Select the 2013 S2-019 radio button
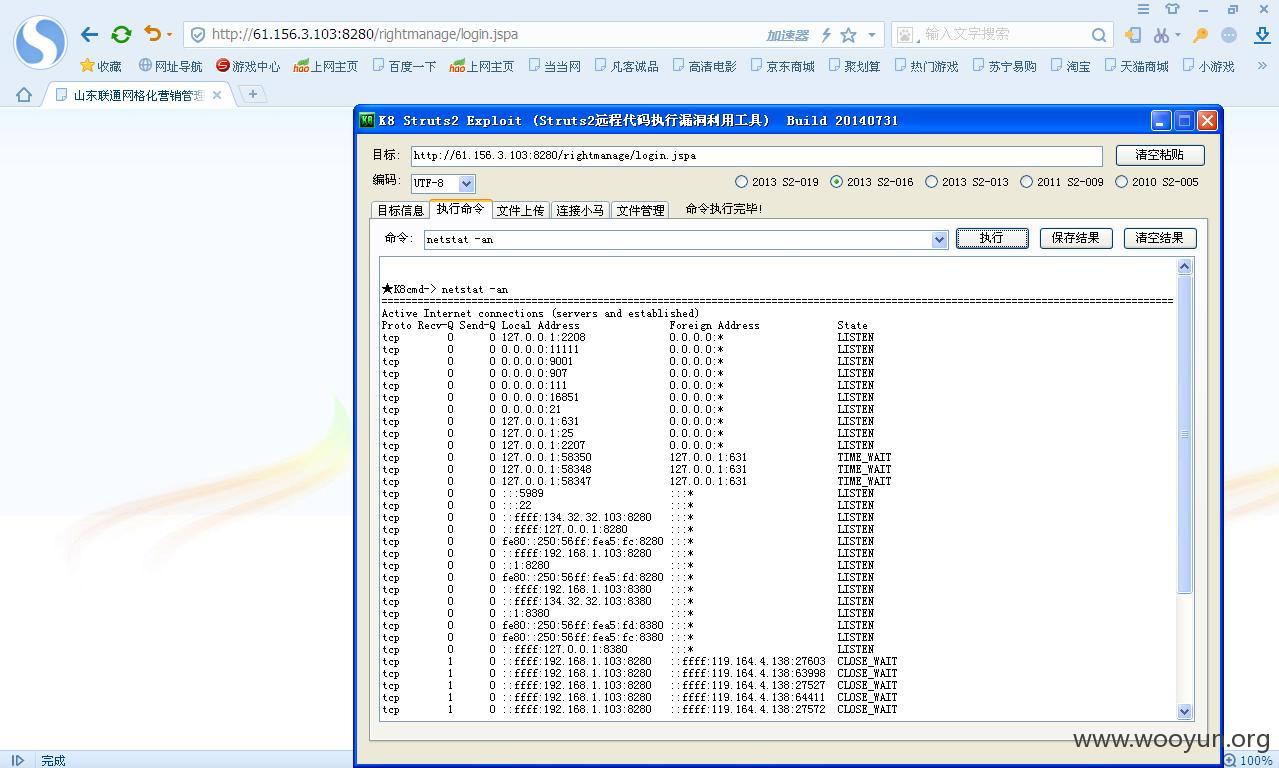This screenshot has height=768, width=1279. click(x=741, y=182)
